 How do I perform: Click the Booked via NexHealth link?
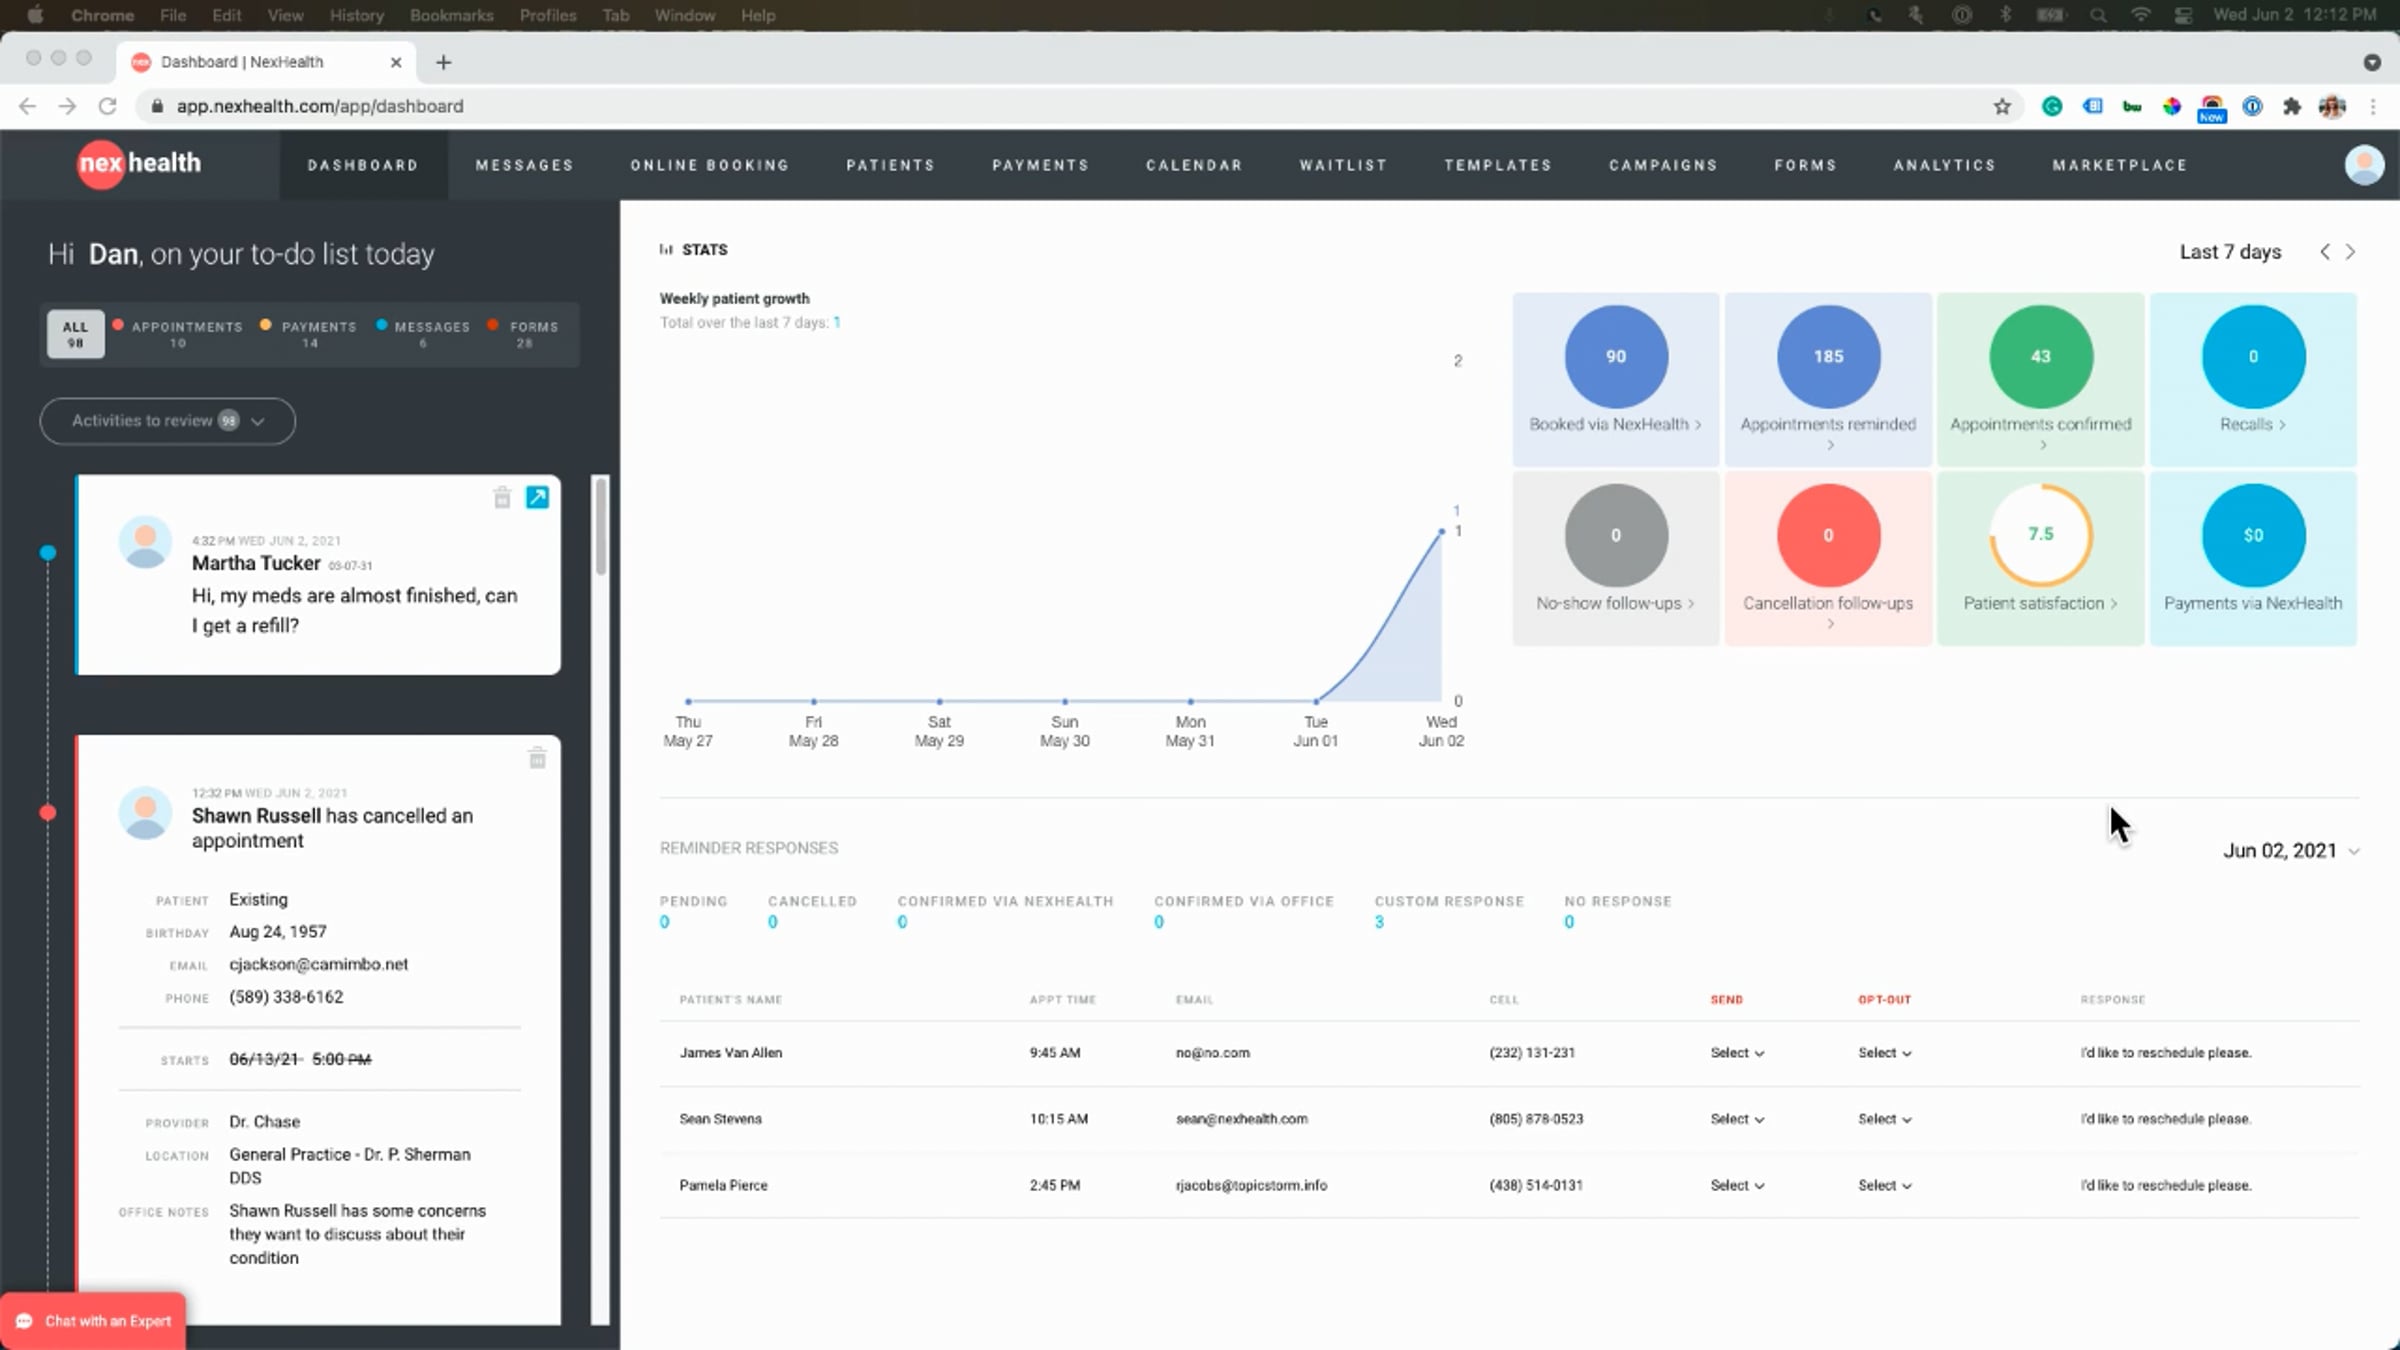pyautogui.click(x=1615, y=424)
